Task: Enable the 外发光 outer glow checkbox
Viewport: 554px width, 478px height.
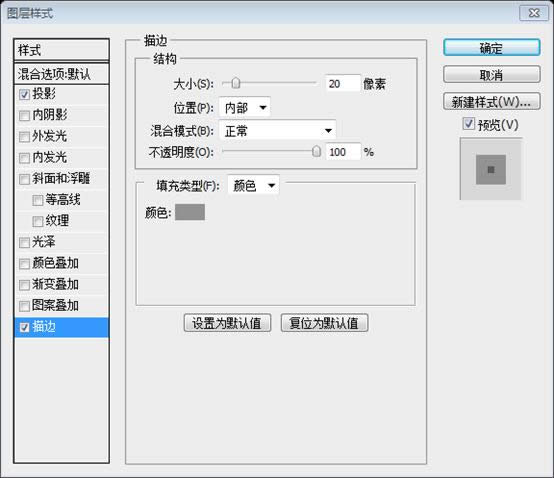Action: point(24,137)
